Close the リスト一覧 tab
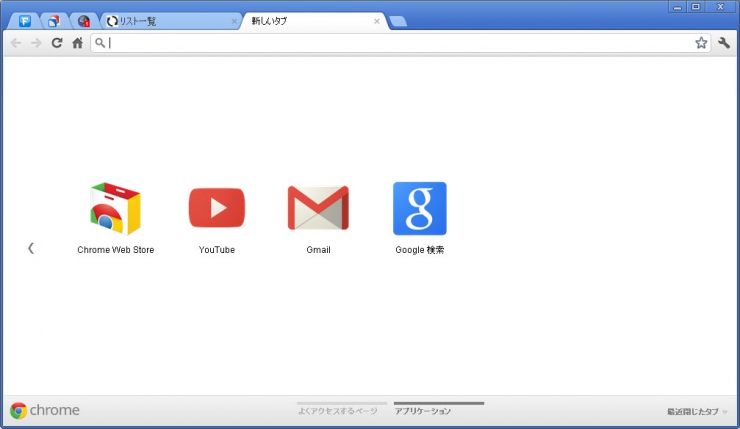 point(234,21)
